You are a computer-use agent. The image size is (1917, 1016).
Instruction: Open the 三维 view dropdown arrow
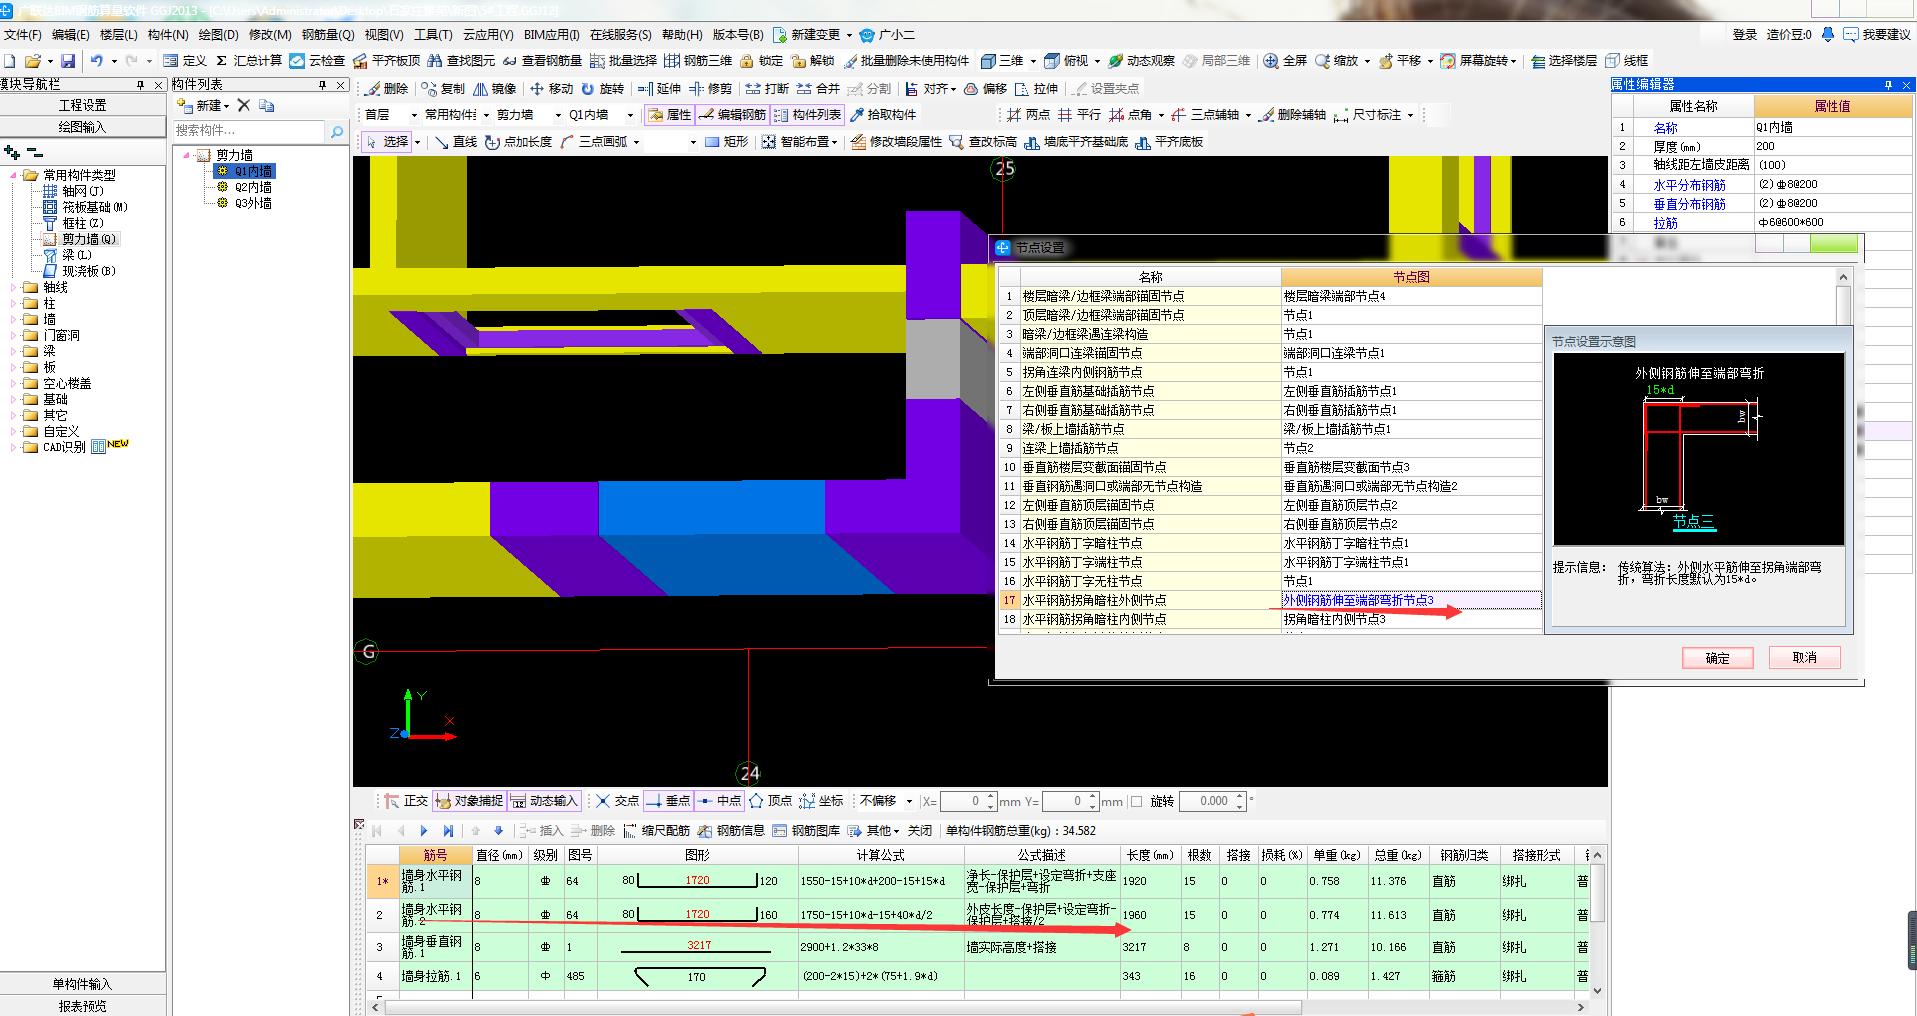point(1033,61)
